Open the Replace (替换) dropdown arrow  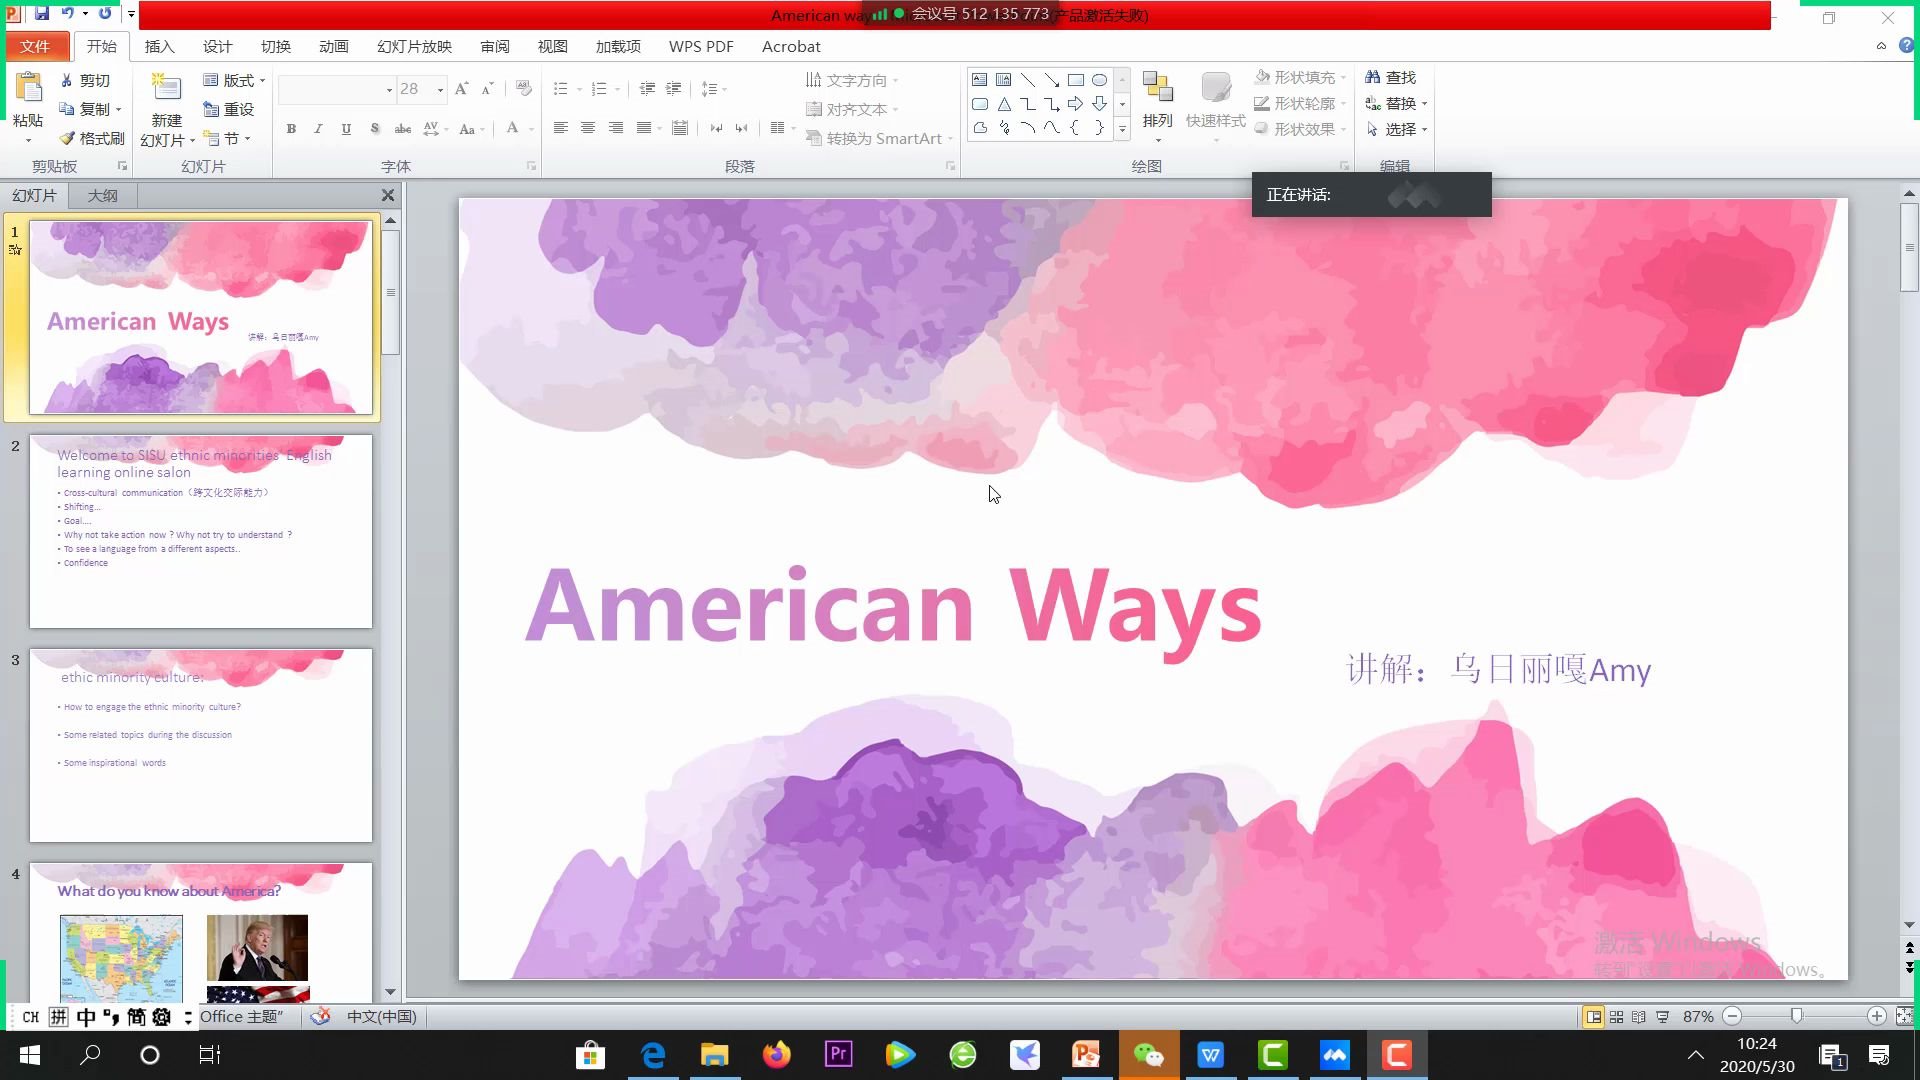coord(1424,103)
